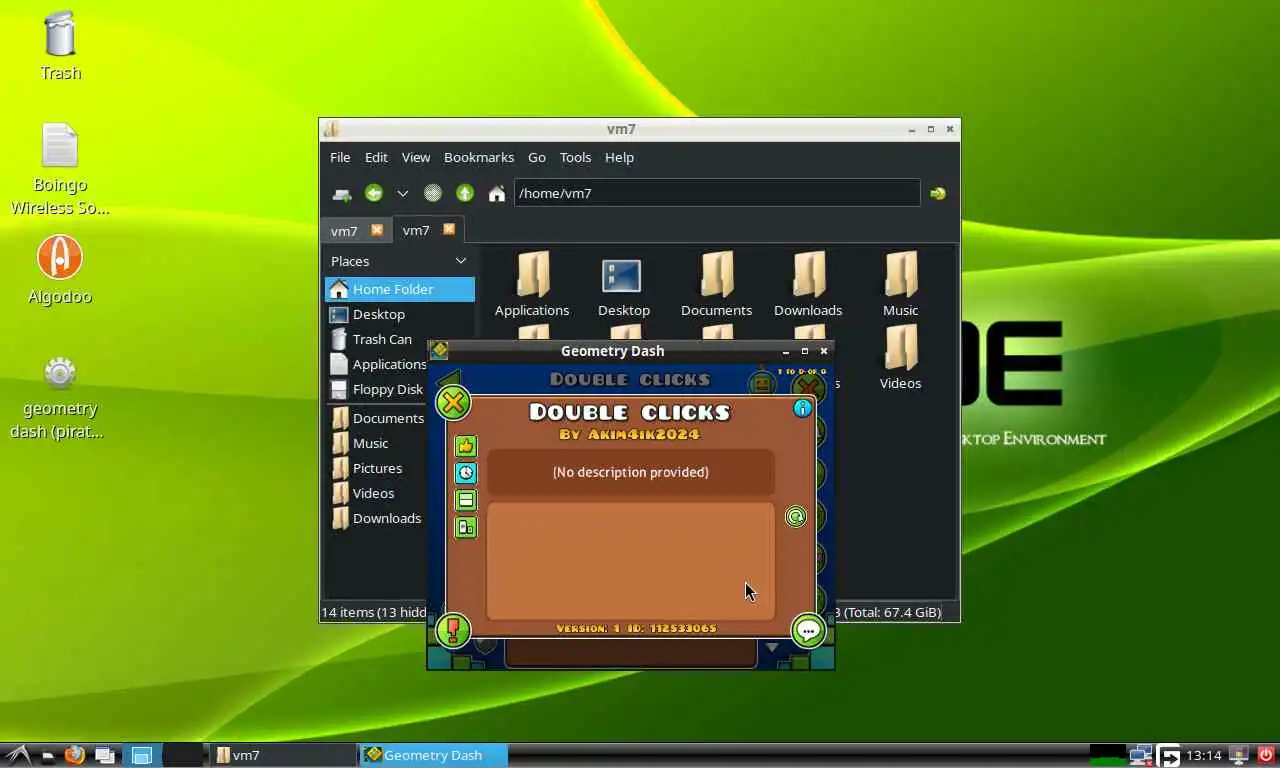Go to parent folder with green up arrow
Image resolution: width=1280 pixels, height=768 pixels.
(x=465, y=193)
